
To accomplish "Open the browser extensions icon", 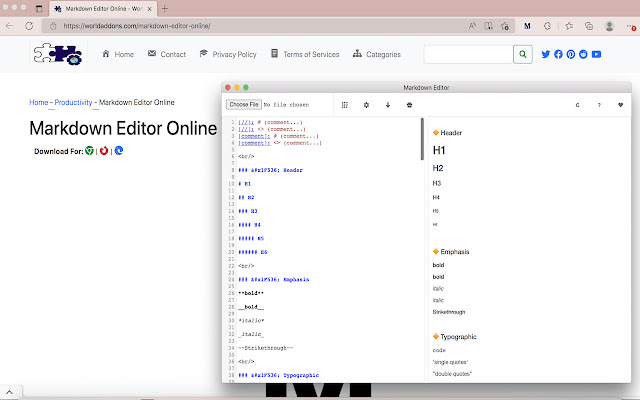I will 547,26.
